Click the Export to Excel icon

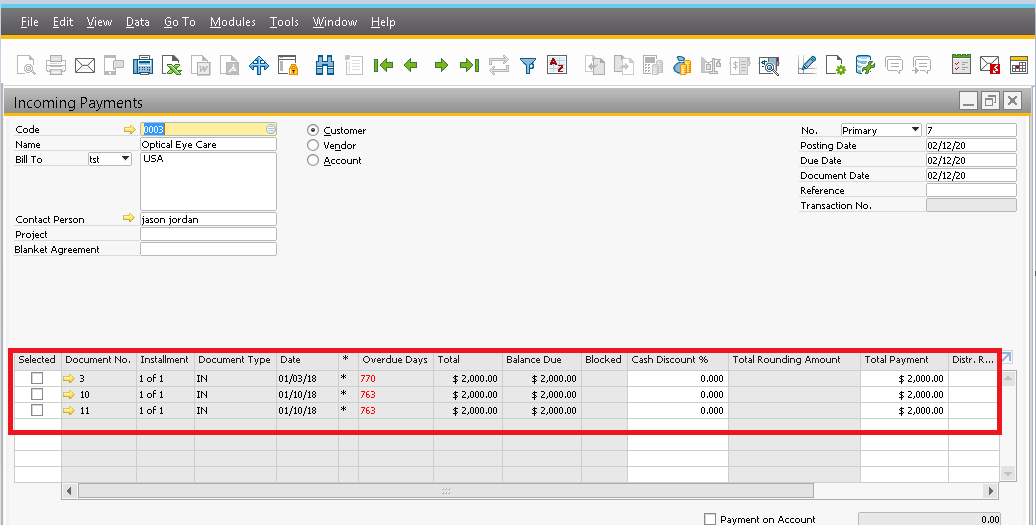click(x=172, y=65)
